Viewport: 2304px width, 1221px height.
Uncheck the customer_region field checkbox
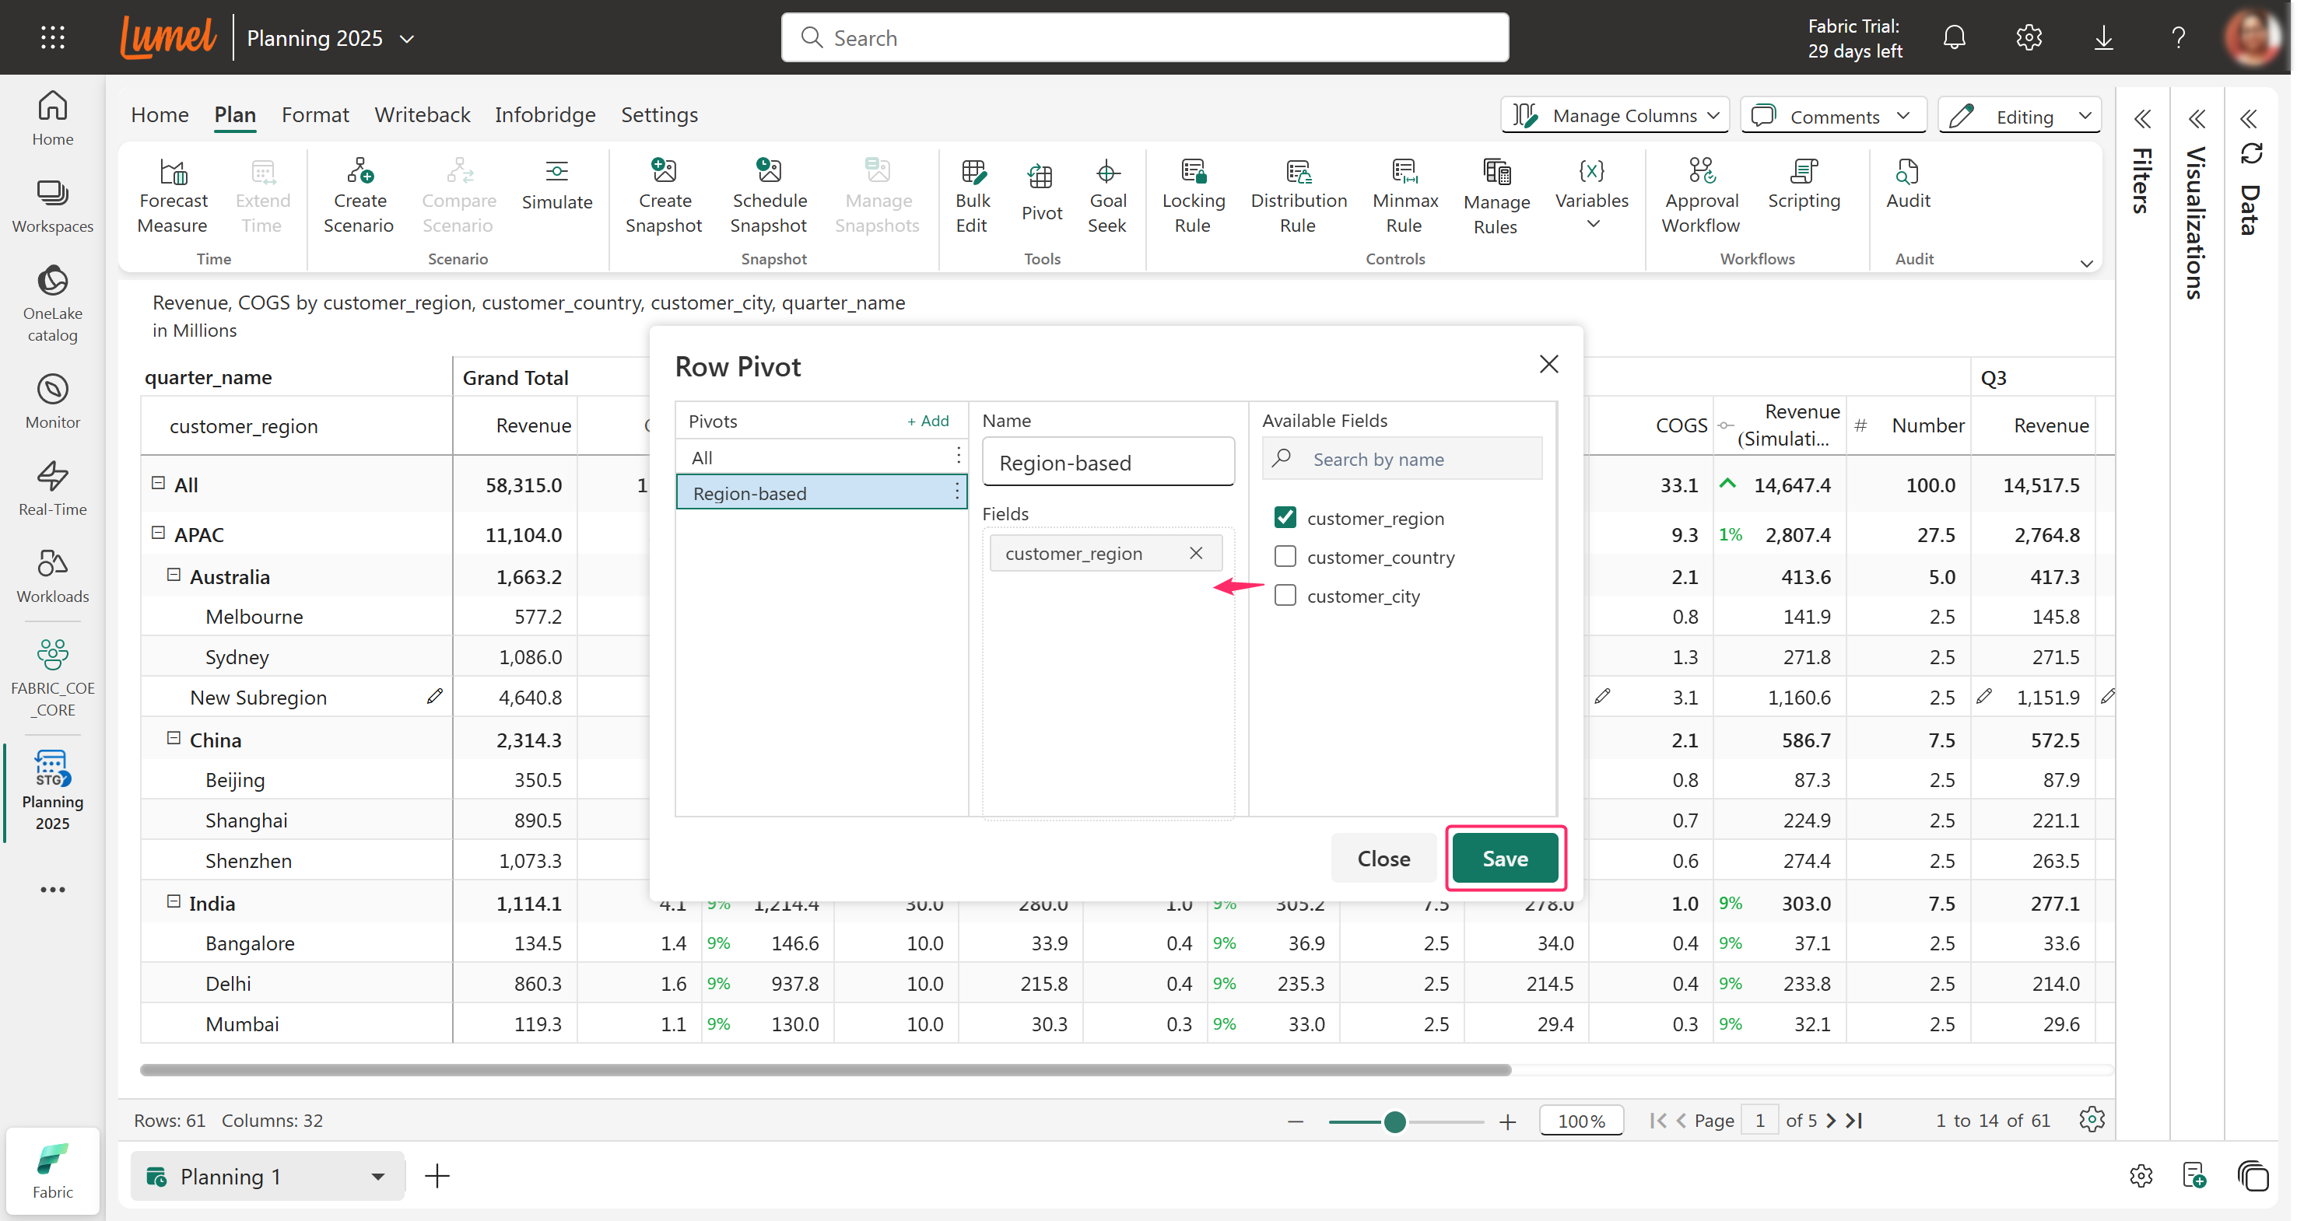[x=1285, y=517]
